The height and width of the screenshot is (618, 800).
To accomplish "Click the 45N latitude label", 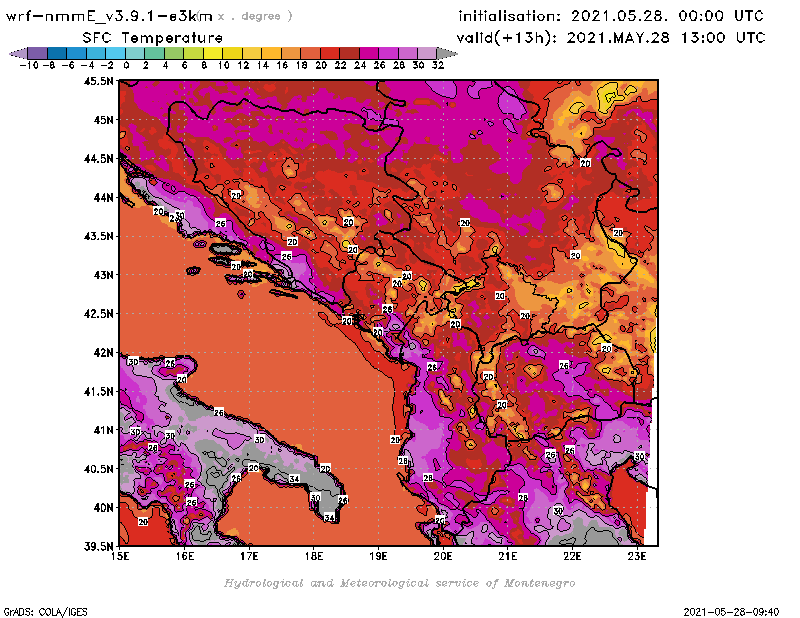I will pyautogui.click(x=104, y=119).
